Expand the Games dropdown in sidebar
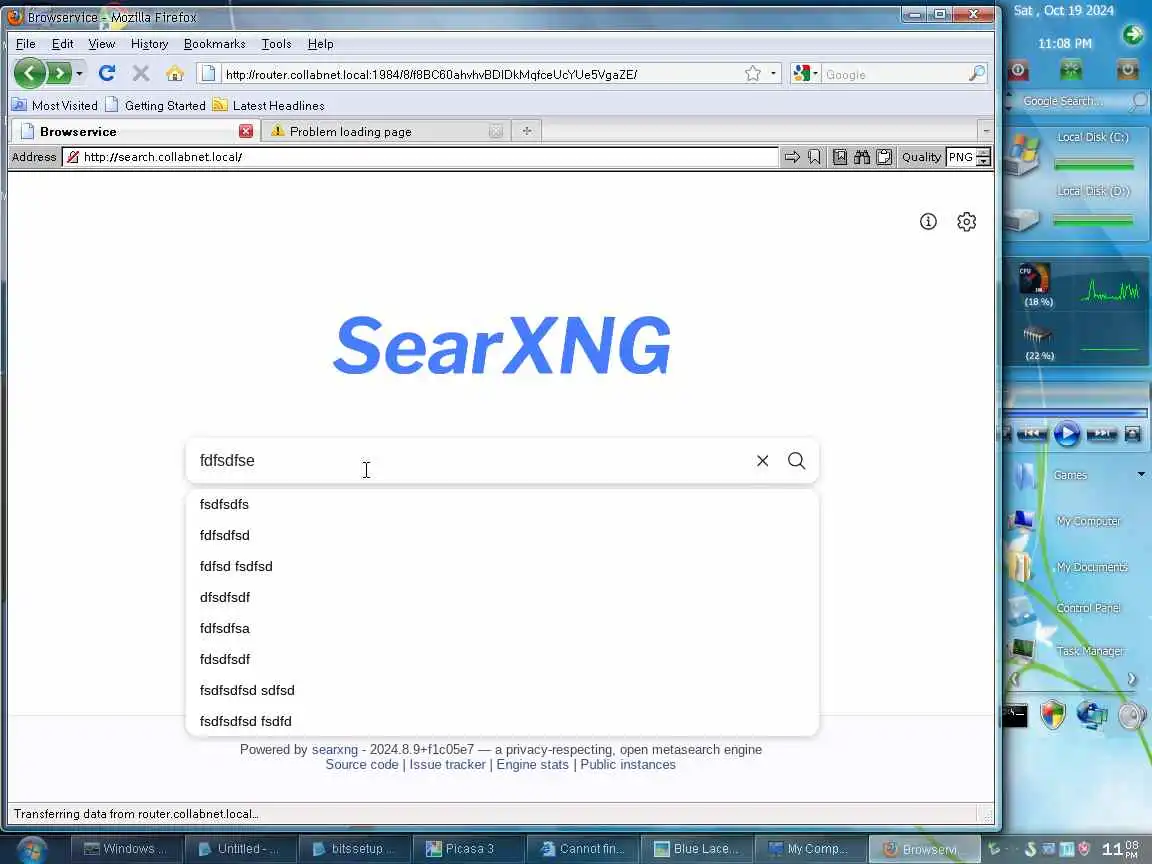This screenshot has height=864, width=1152. 1141,475
